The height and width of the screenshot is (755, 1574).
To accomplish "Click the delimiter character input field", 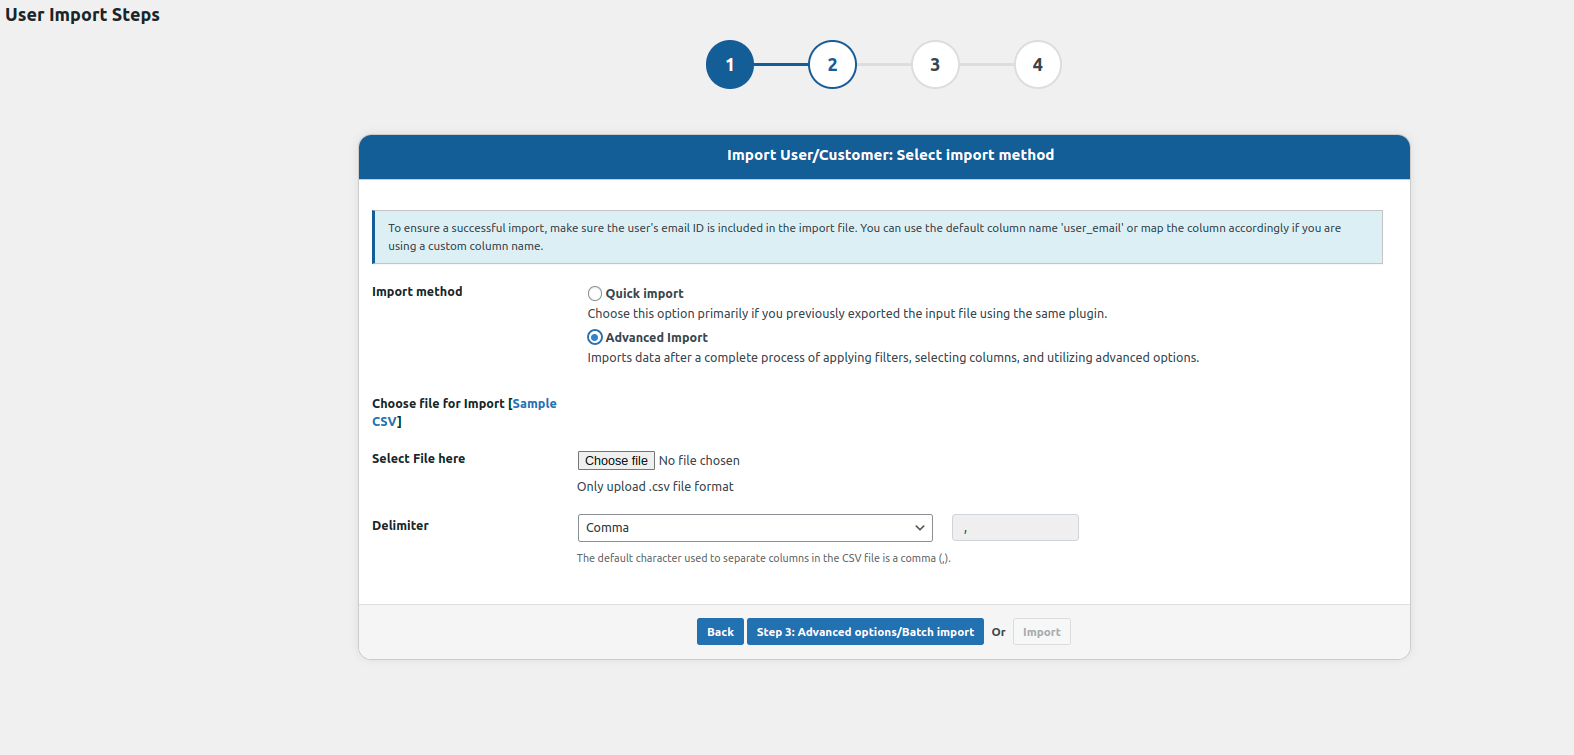I will point(1014,528).
